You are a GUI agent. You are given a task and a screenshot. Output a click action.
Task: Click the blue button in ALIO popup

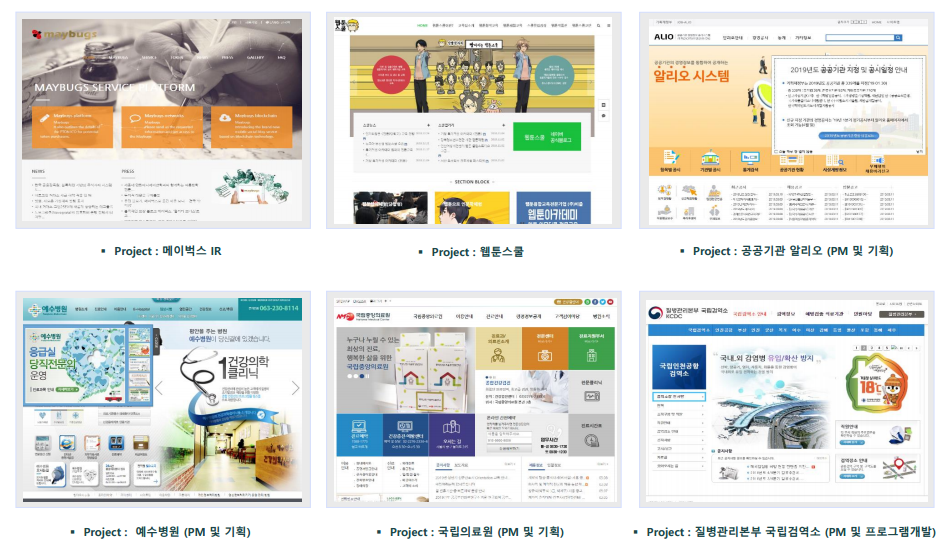[x=849, y=136]
